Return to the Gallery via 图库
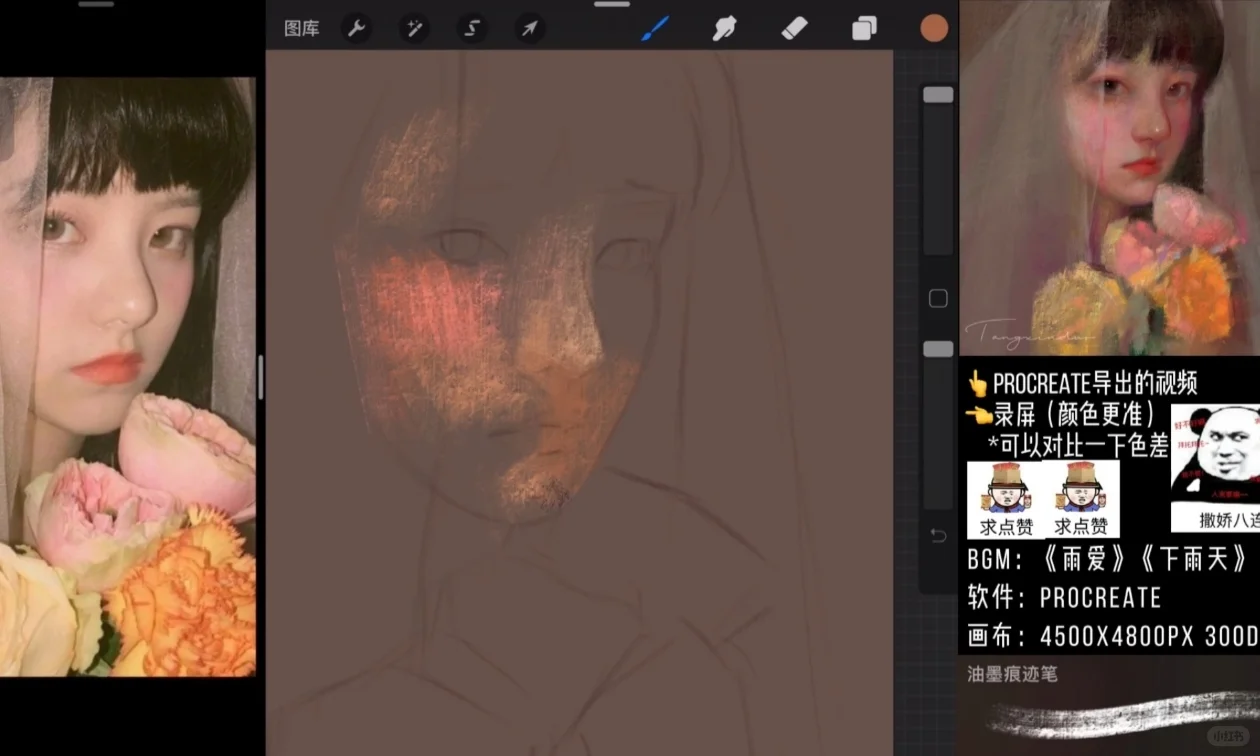This screenshot has height=756, width=1260. pos(301,28)
